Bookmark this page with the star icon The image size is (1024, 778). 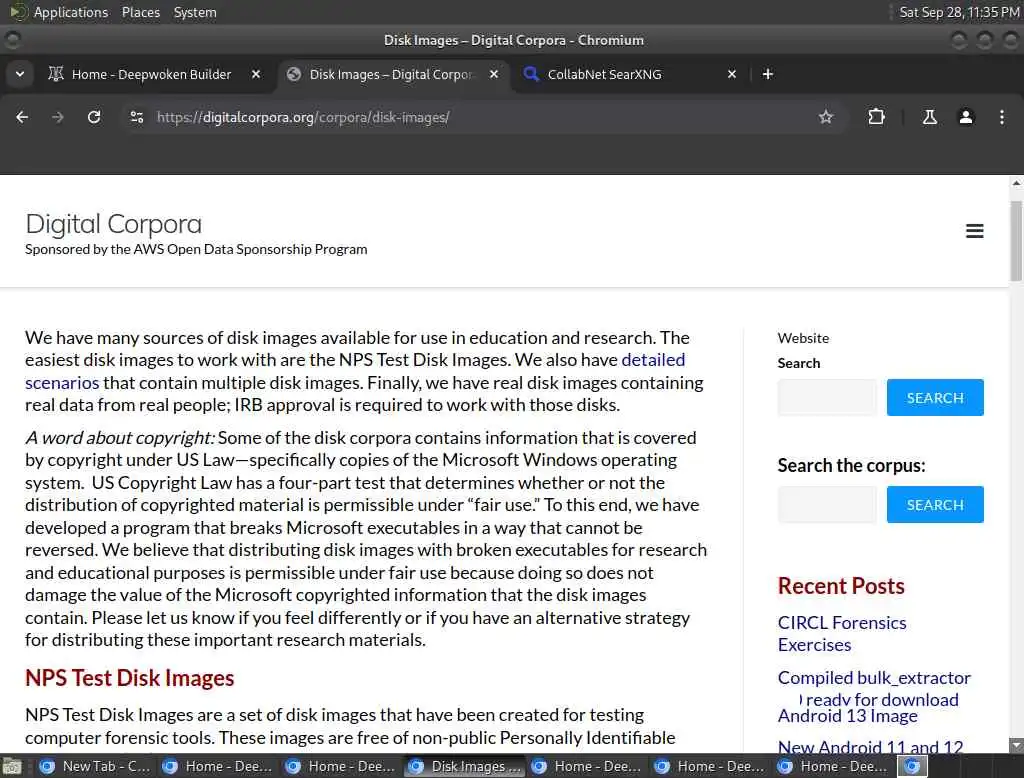click(825, 117)
